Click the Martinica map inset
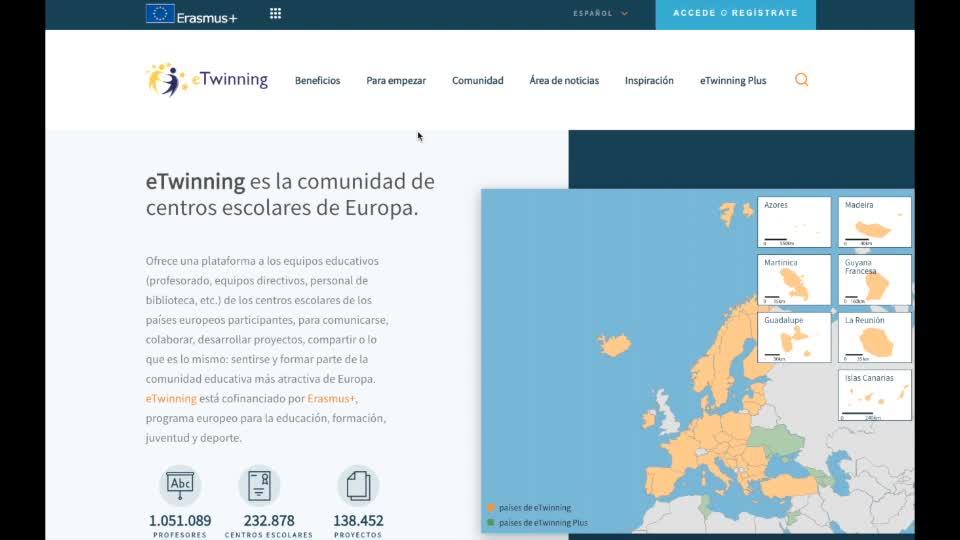 pyautogui.click(x=794, y=280)
